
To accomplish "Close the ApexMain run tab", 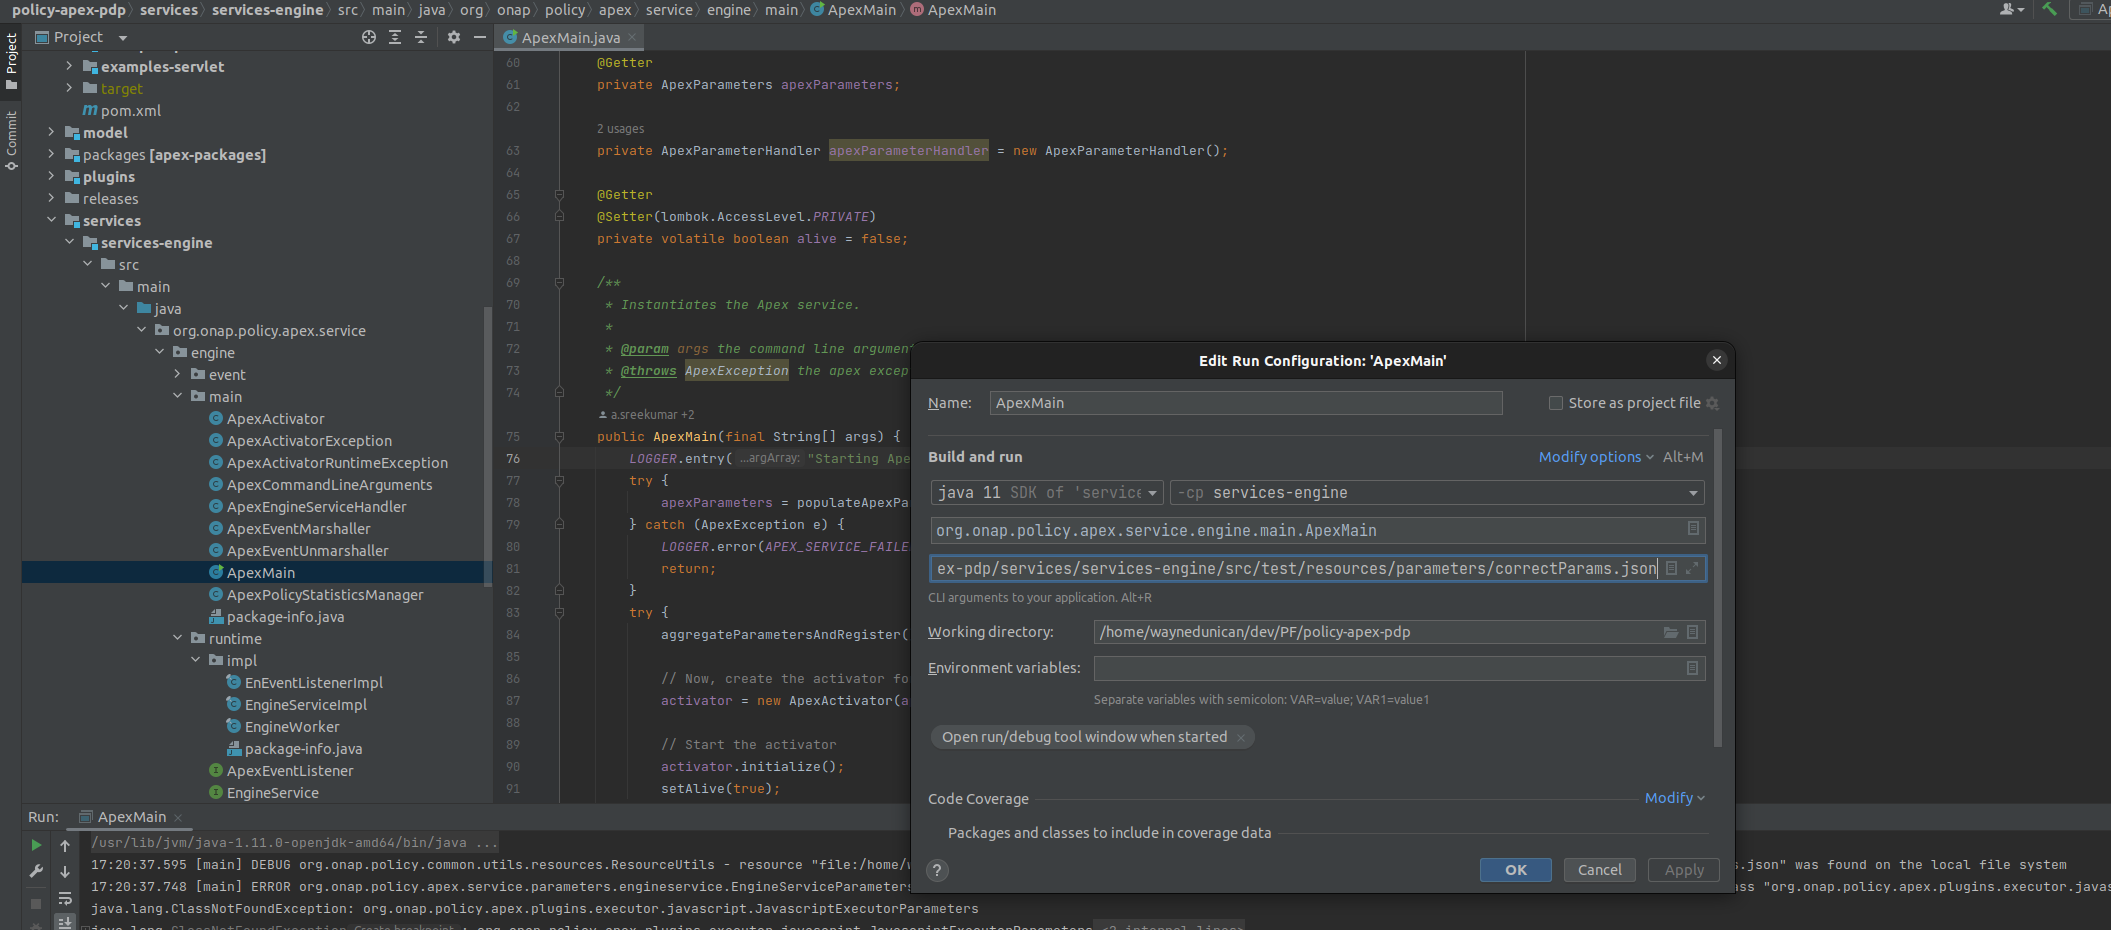I will tap(178, 817).
